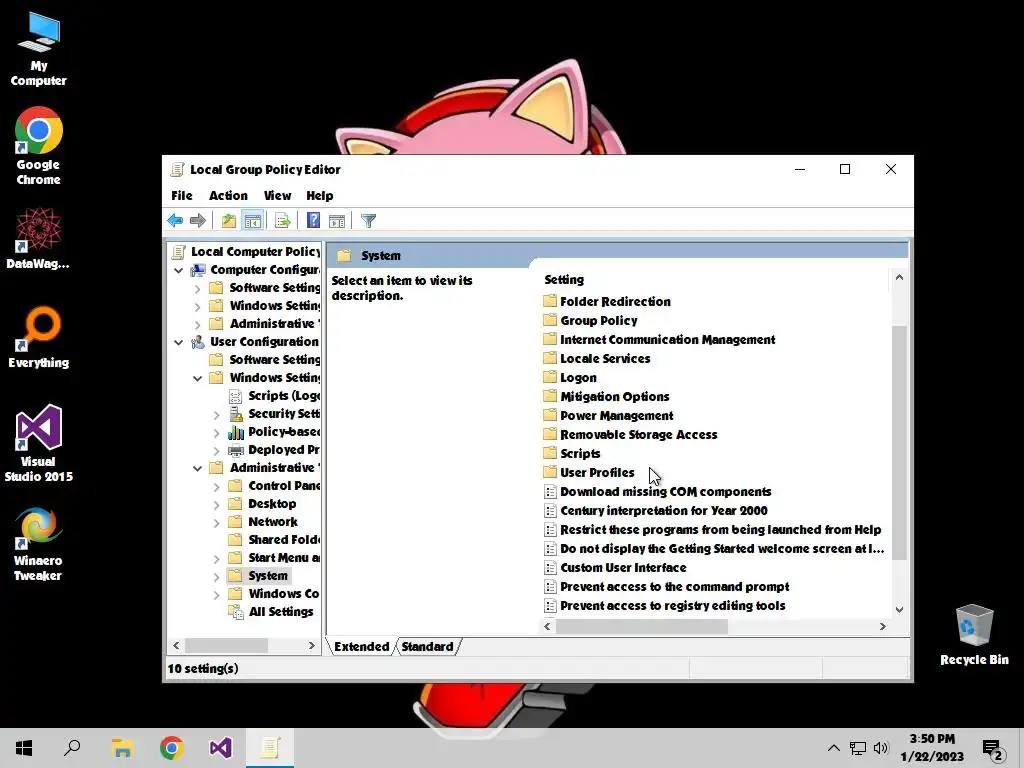Select Removable Storage Access folder

(638, 434)
